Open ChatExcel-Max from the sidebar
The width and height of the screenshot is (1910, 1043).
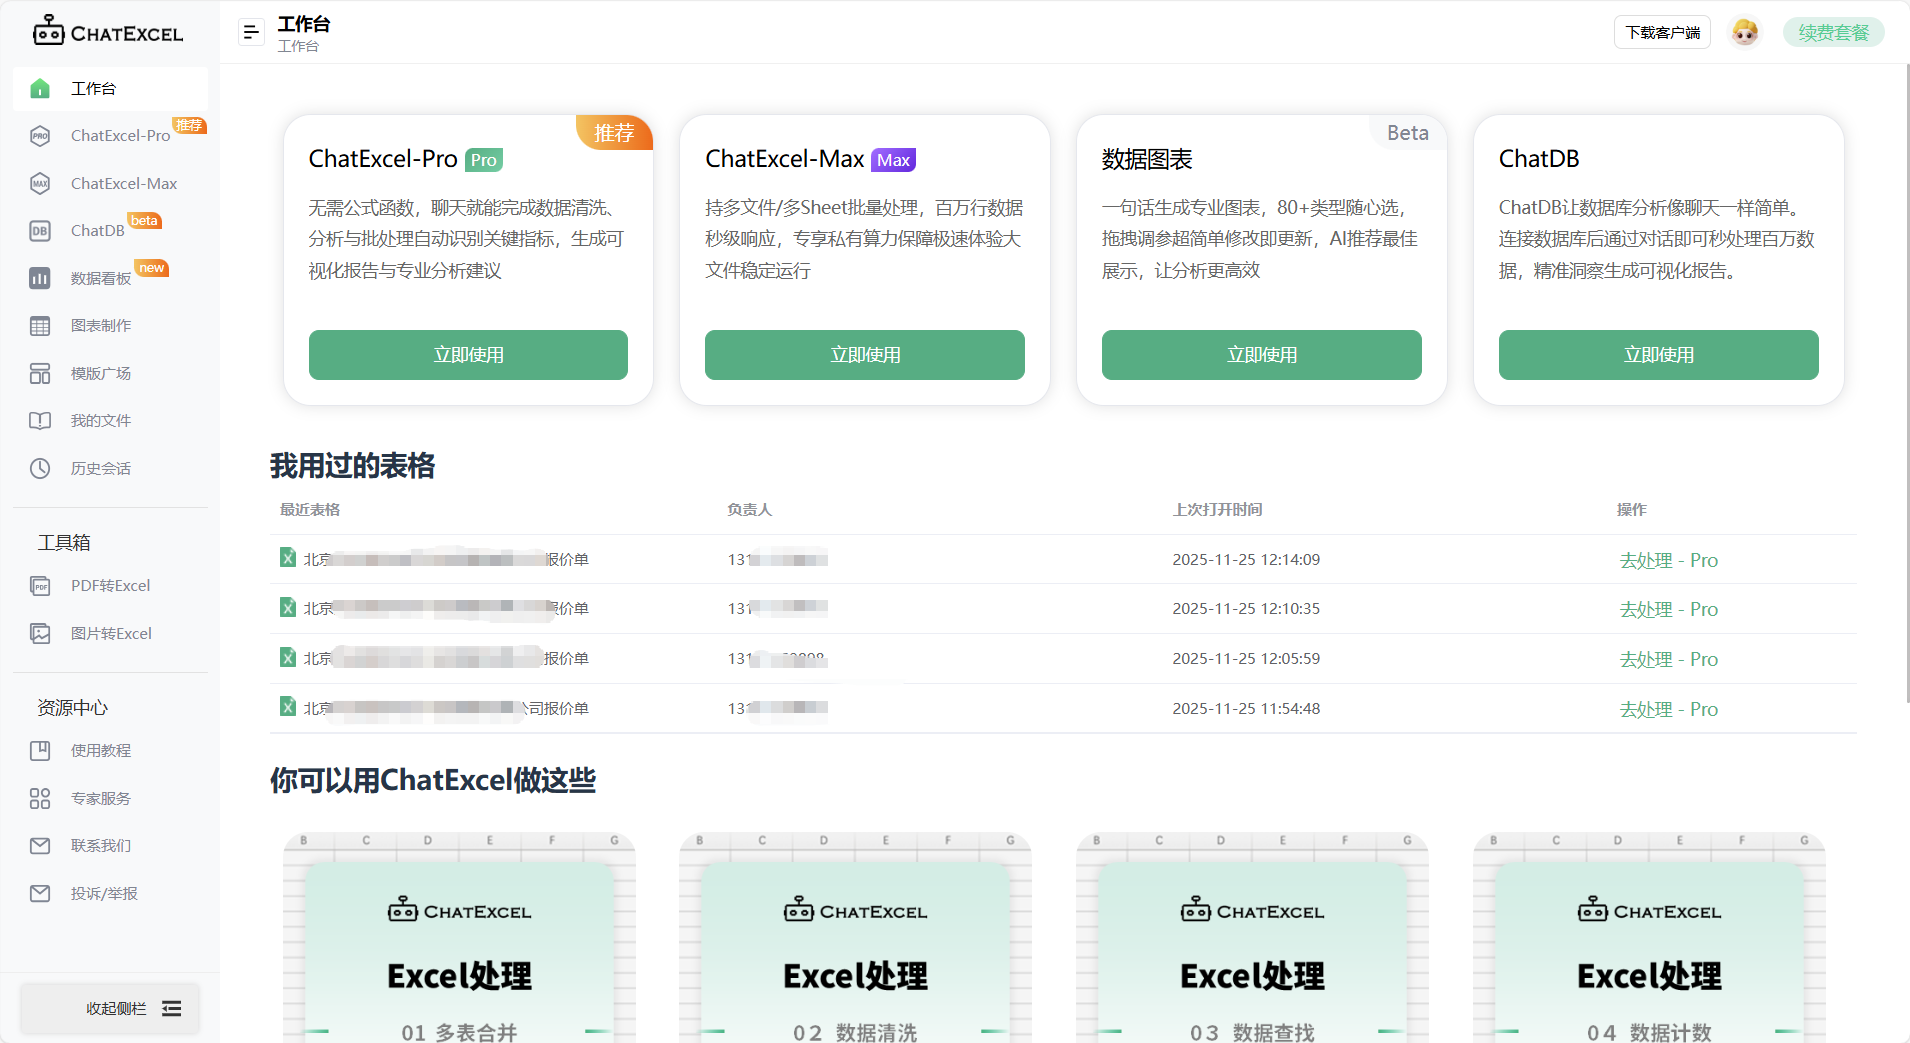[x=122, y=183]
